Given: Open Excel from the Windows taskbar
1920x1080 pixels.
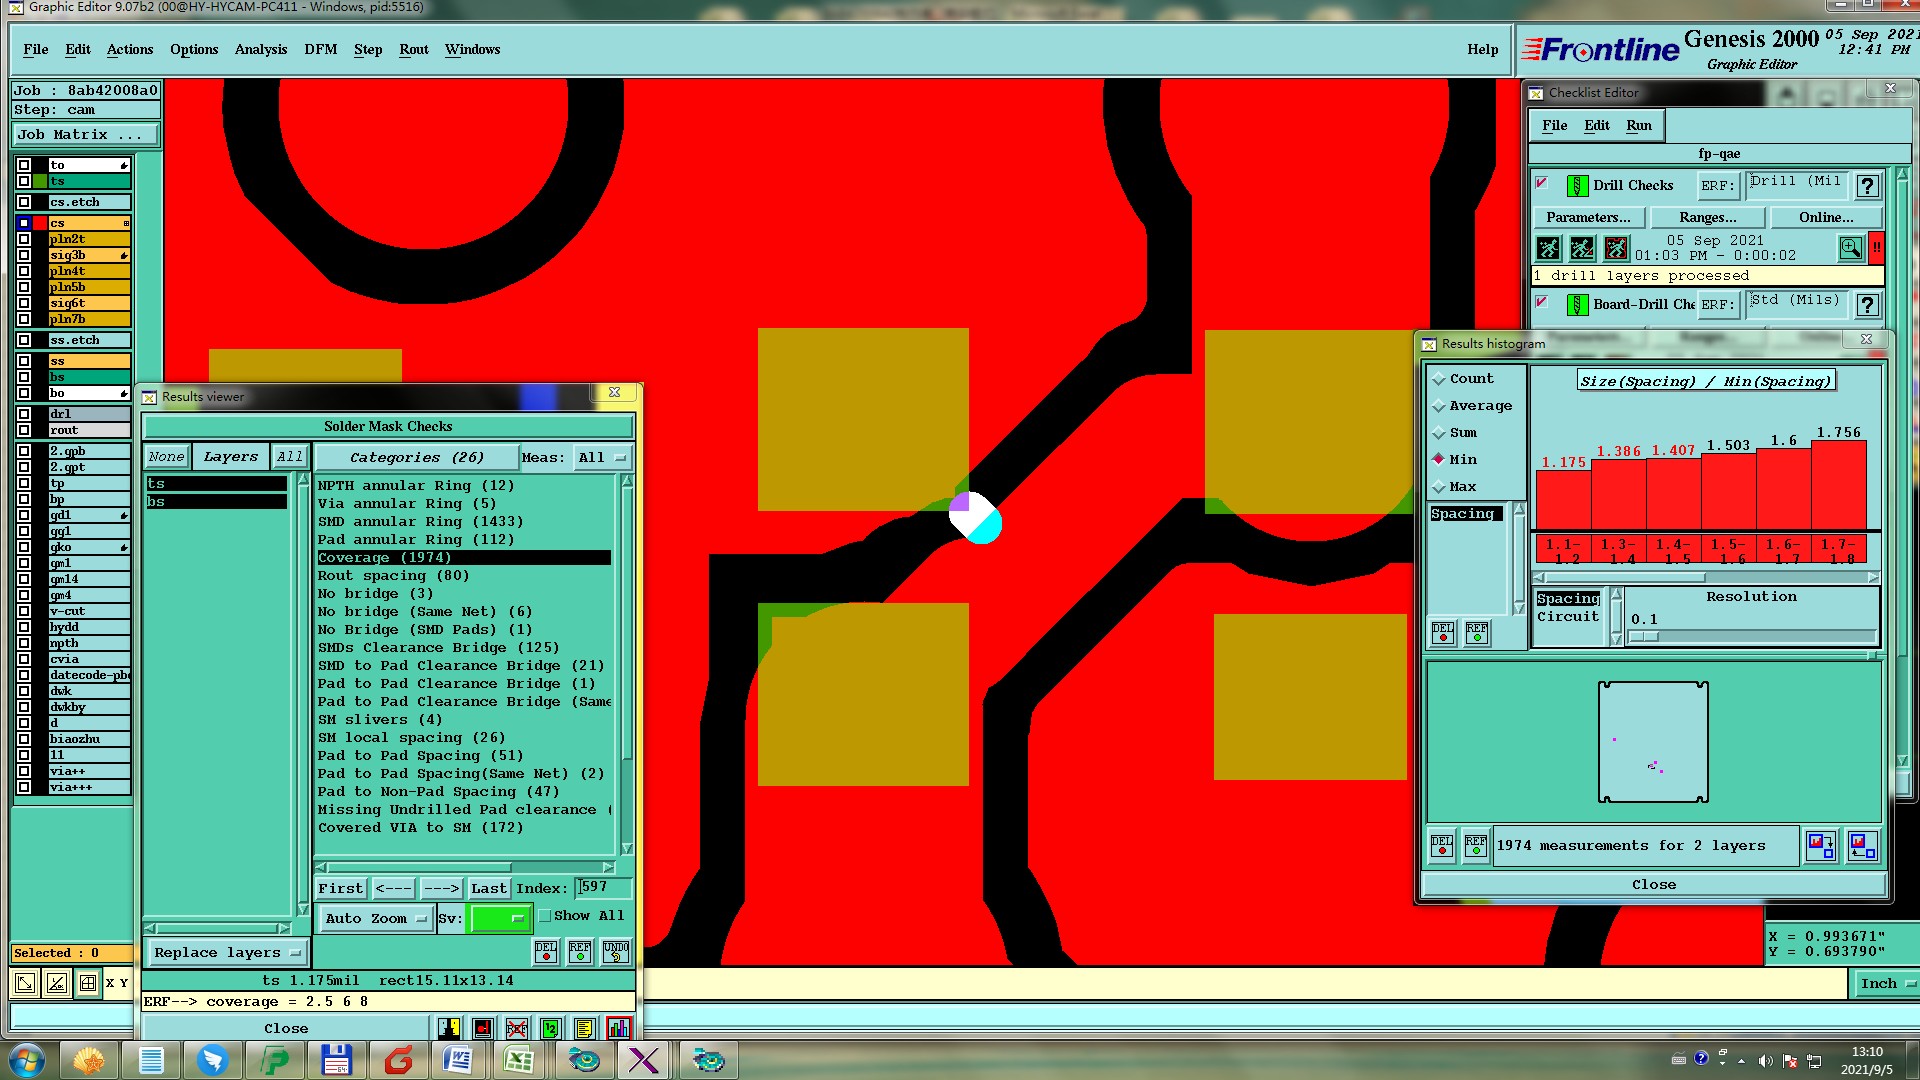Looking at the screenshot, I should pos(518,1060).
